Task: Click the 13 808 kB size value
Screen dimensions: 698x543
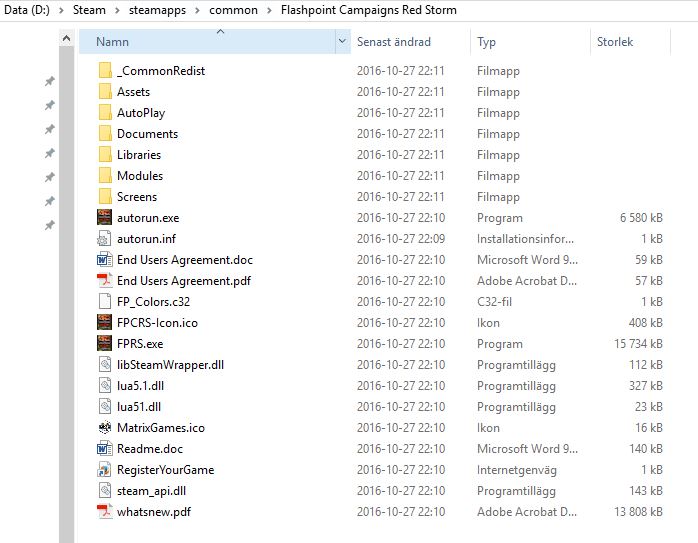Action: click(638, 512)
